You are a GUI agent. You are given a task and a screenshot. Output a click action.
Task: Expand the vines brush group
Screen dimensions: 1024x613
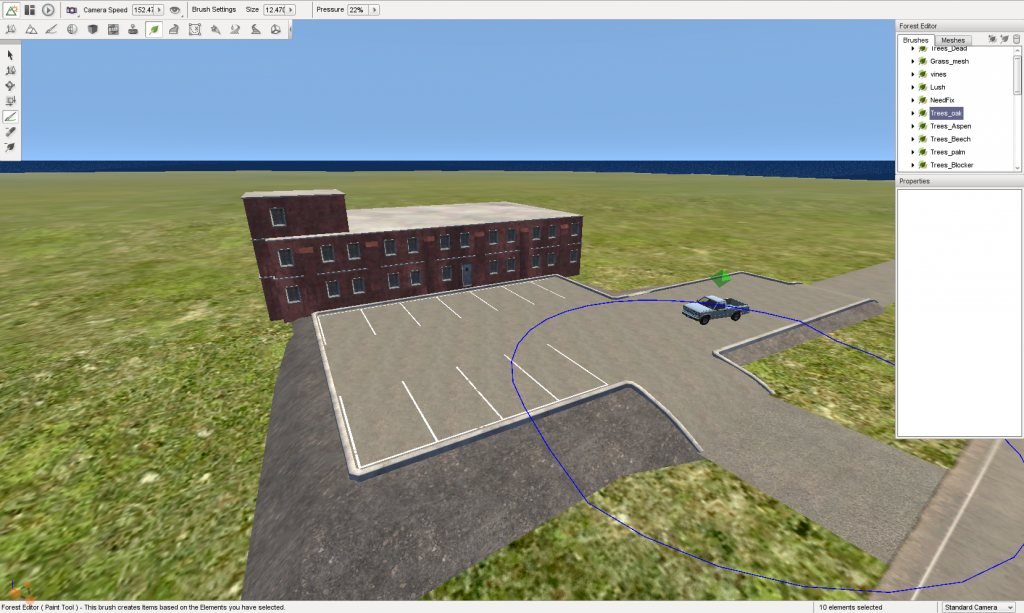point(913,74)
